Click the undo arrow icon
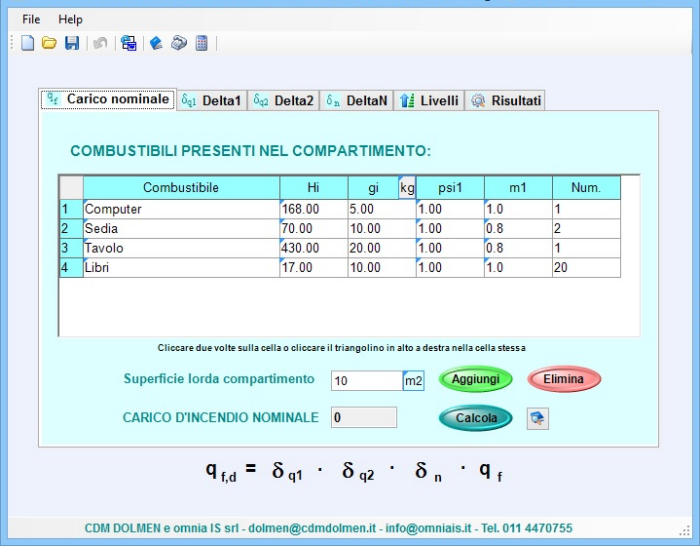 pyautogui.click(x=100, y=43)
